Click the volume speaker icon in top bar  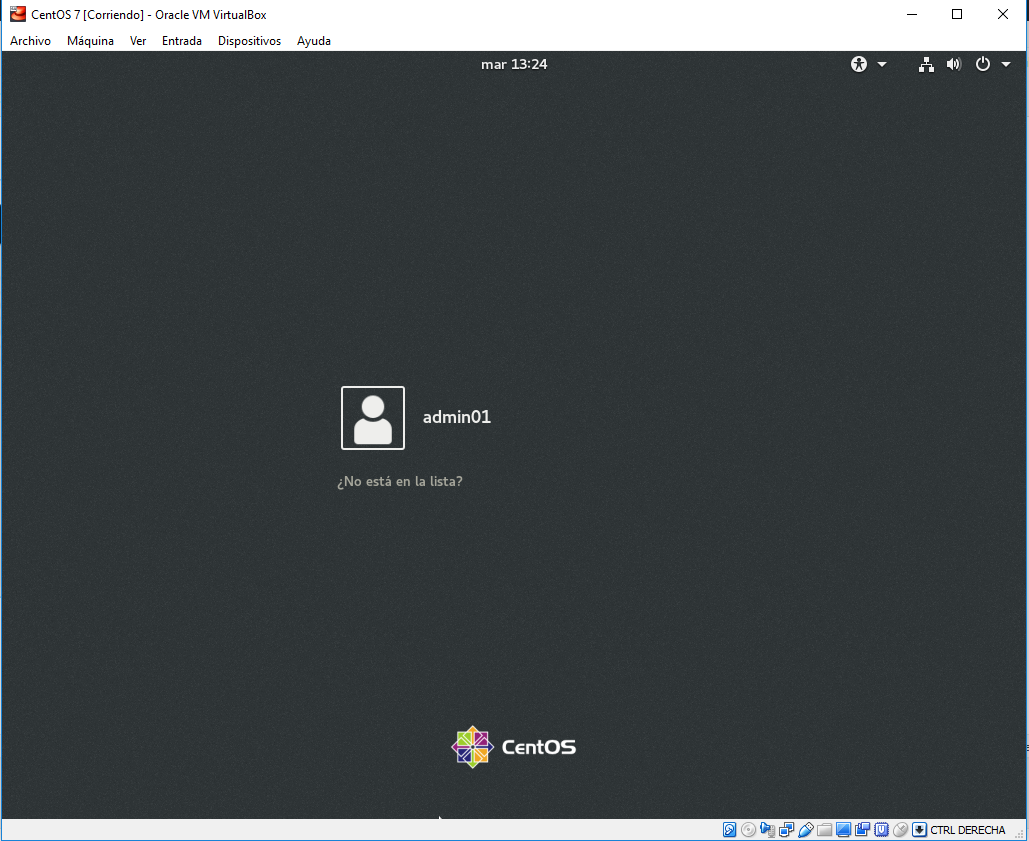pyautogui.click(x=953, y=64)
